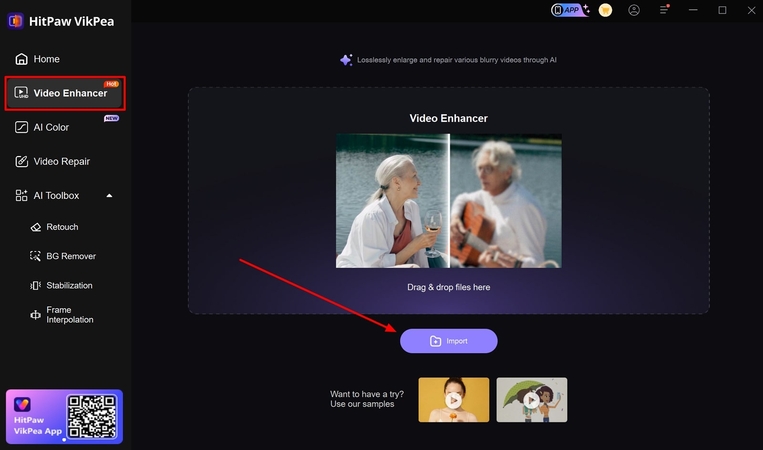Open the user account icon

click(x=634, y=10)
